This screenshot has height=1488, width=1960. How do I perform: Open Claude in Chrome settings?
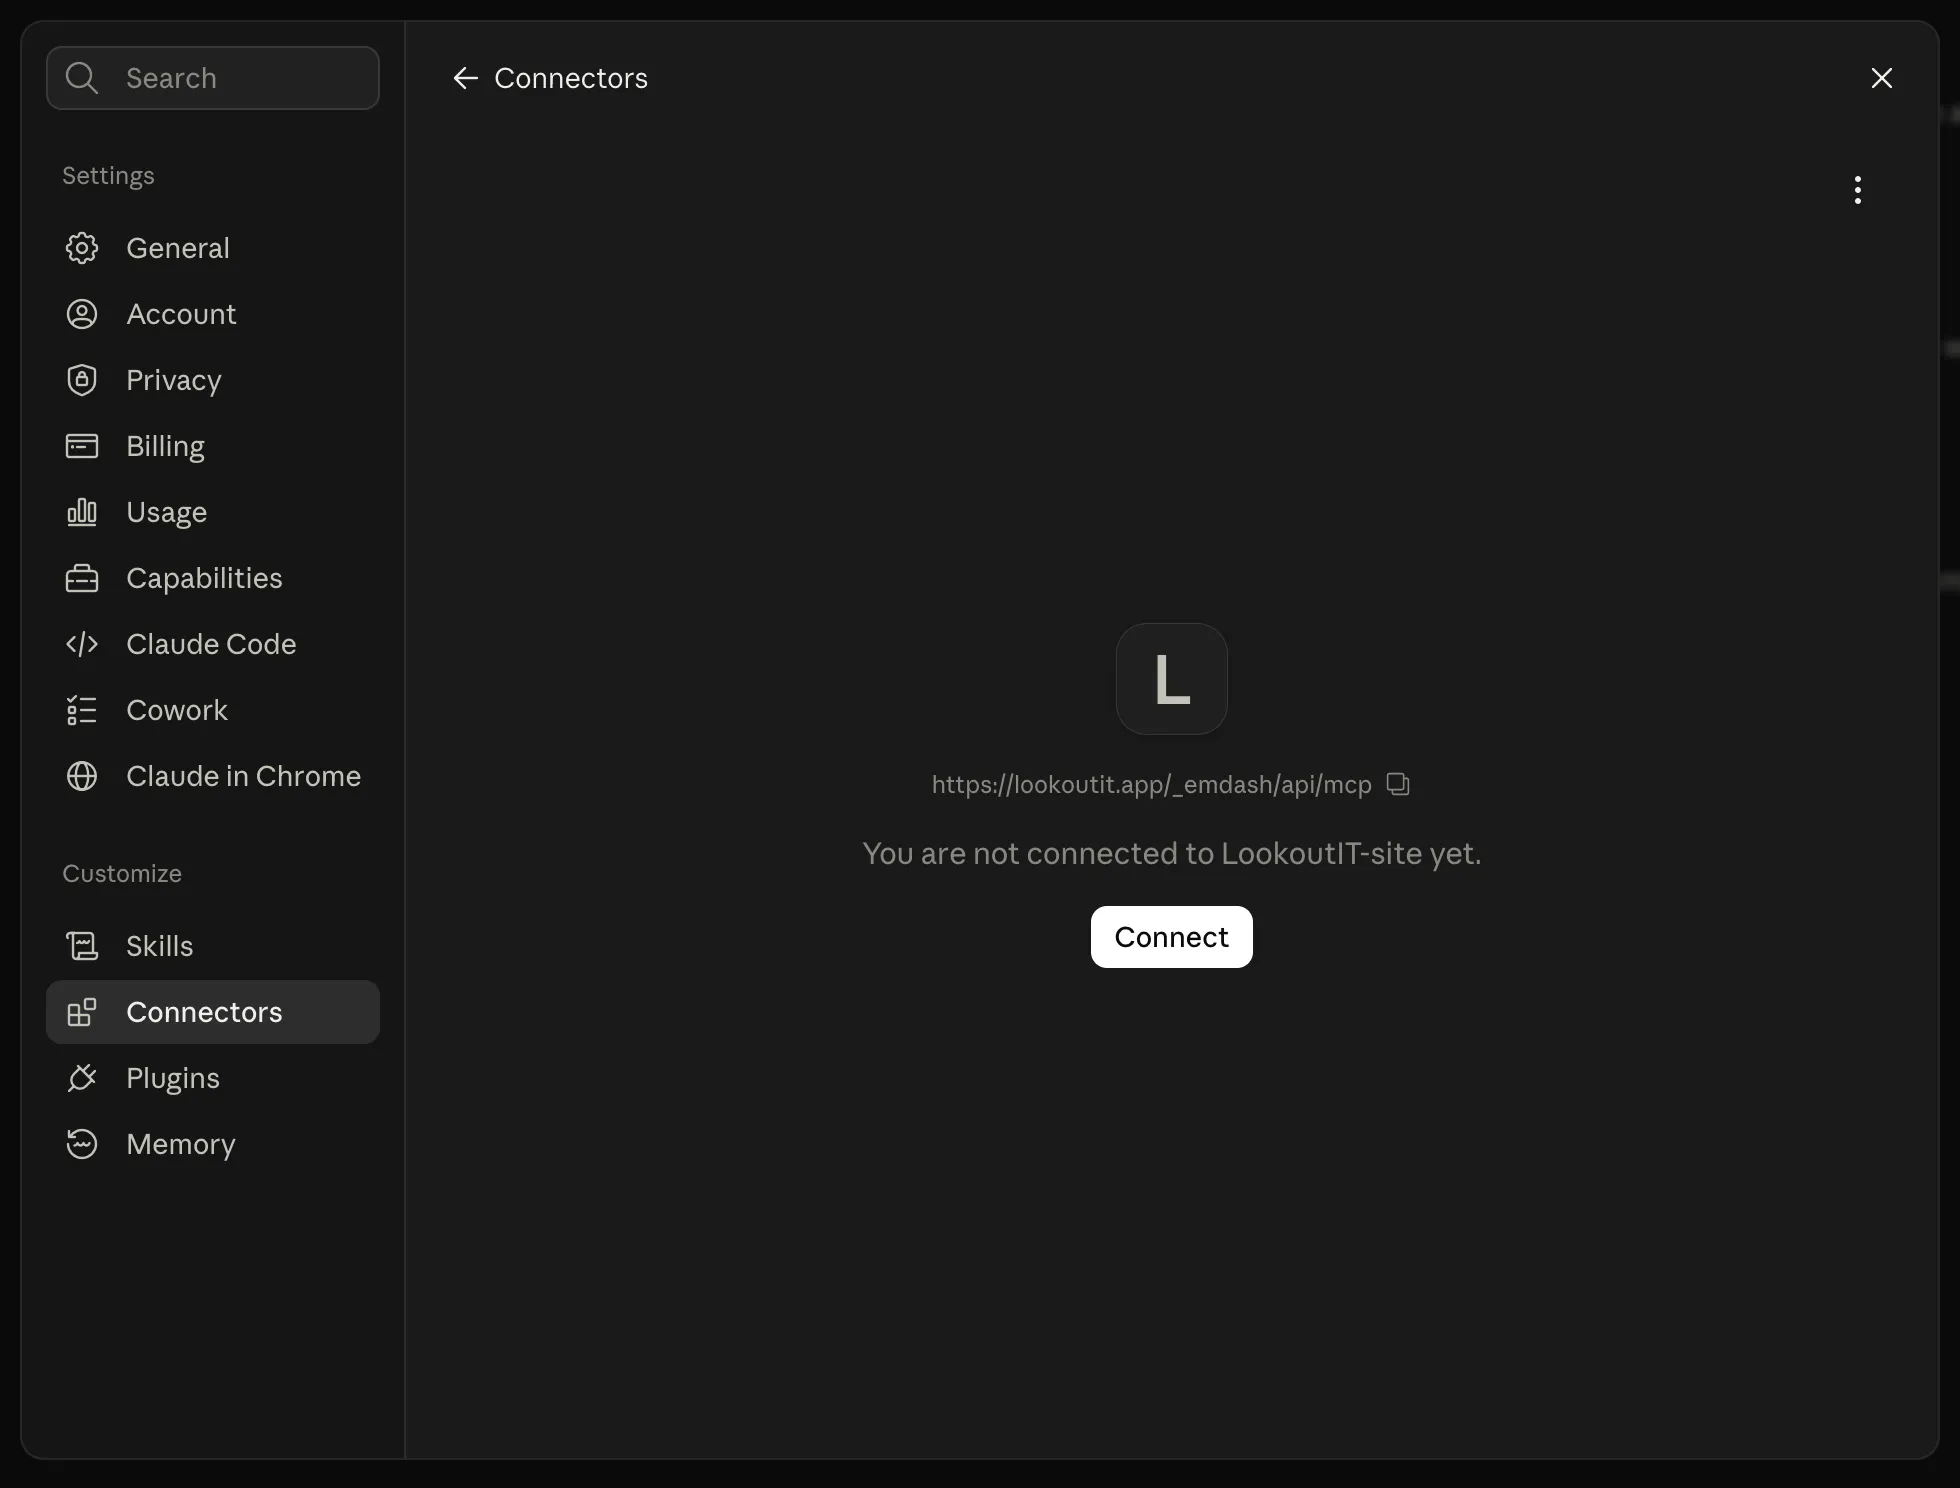213,776
